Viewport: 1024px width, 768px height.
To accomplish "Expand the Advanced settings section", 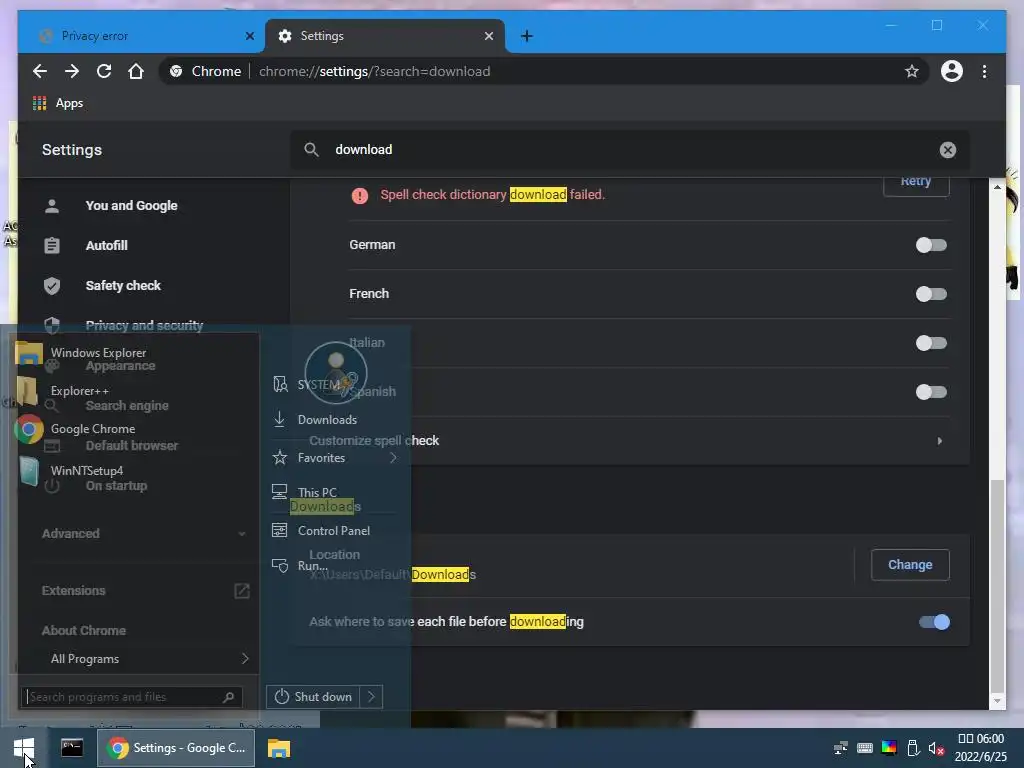I will 144,534.
